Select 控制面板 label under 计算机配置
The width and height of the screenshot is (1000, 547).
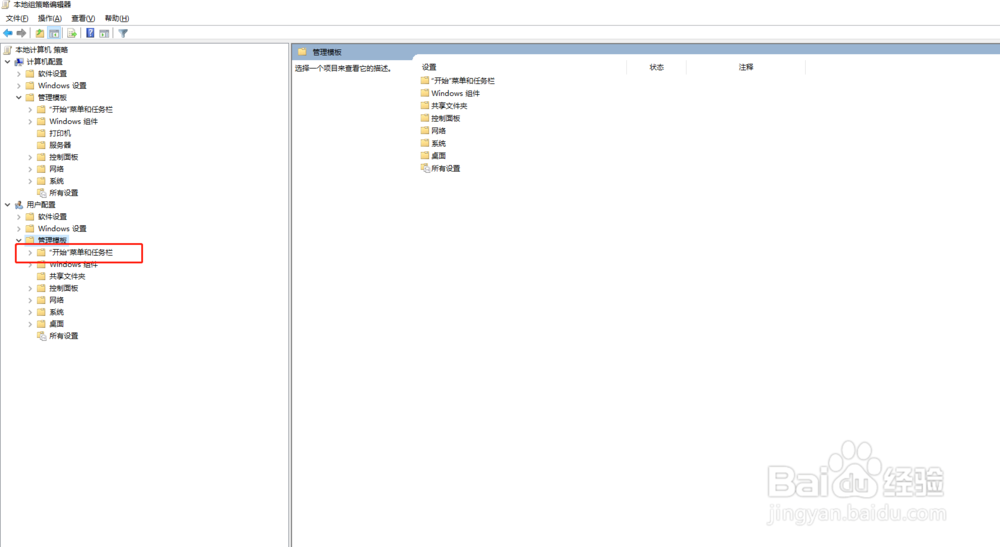[x=64, y=157]
